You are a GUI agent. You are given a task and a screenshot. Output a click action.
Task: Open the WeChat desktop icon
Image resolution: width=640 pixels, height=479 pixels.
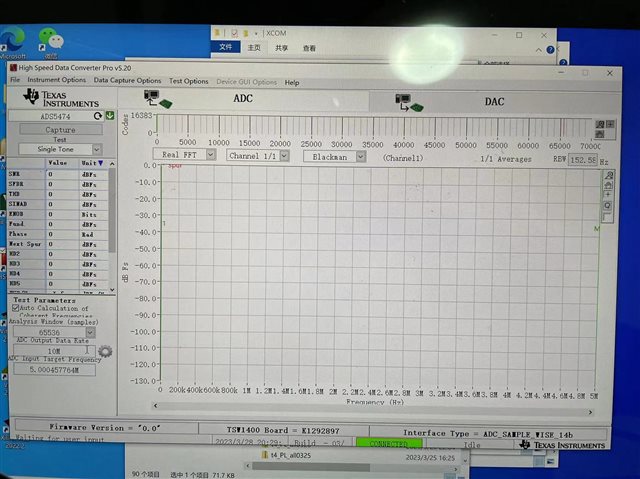click(x=51, y=42)
